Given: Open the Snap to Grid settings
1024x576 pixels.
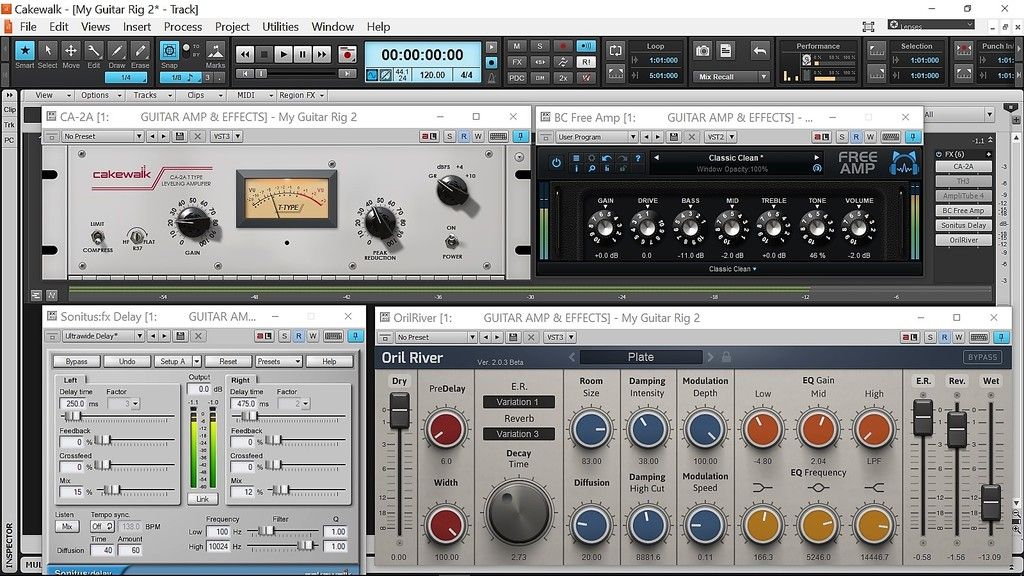Looking at the screenshot, I should 168,50.
